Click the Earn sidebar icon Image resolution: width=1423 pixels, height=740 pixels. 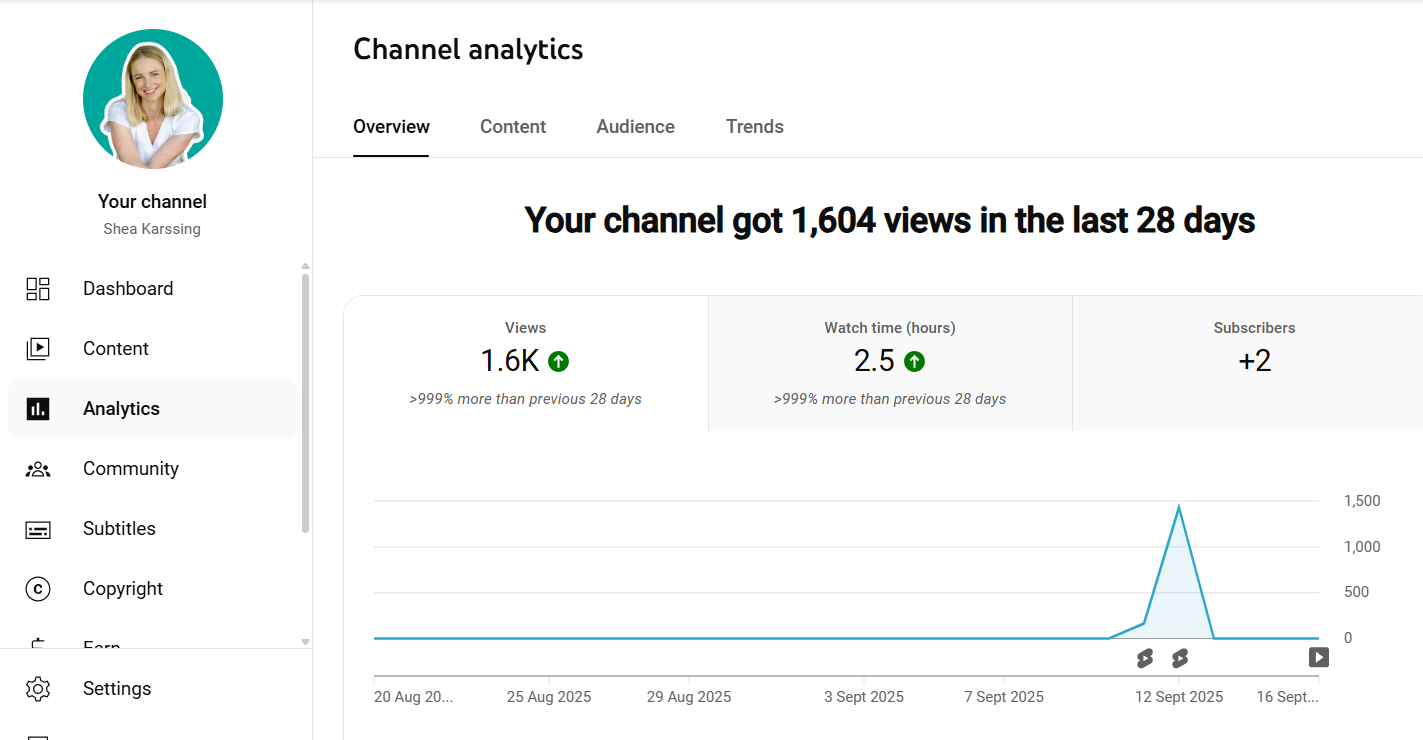[38, 645]
